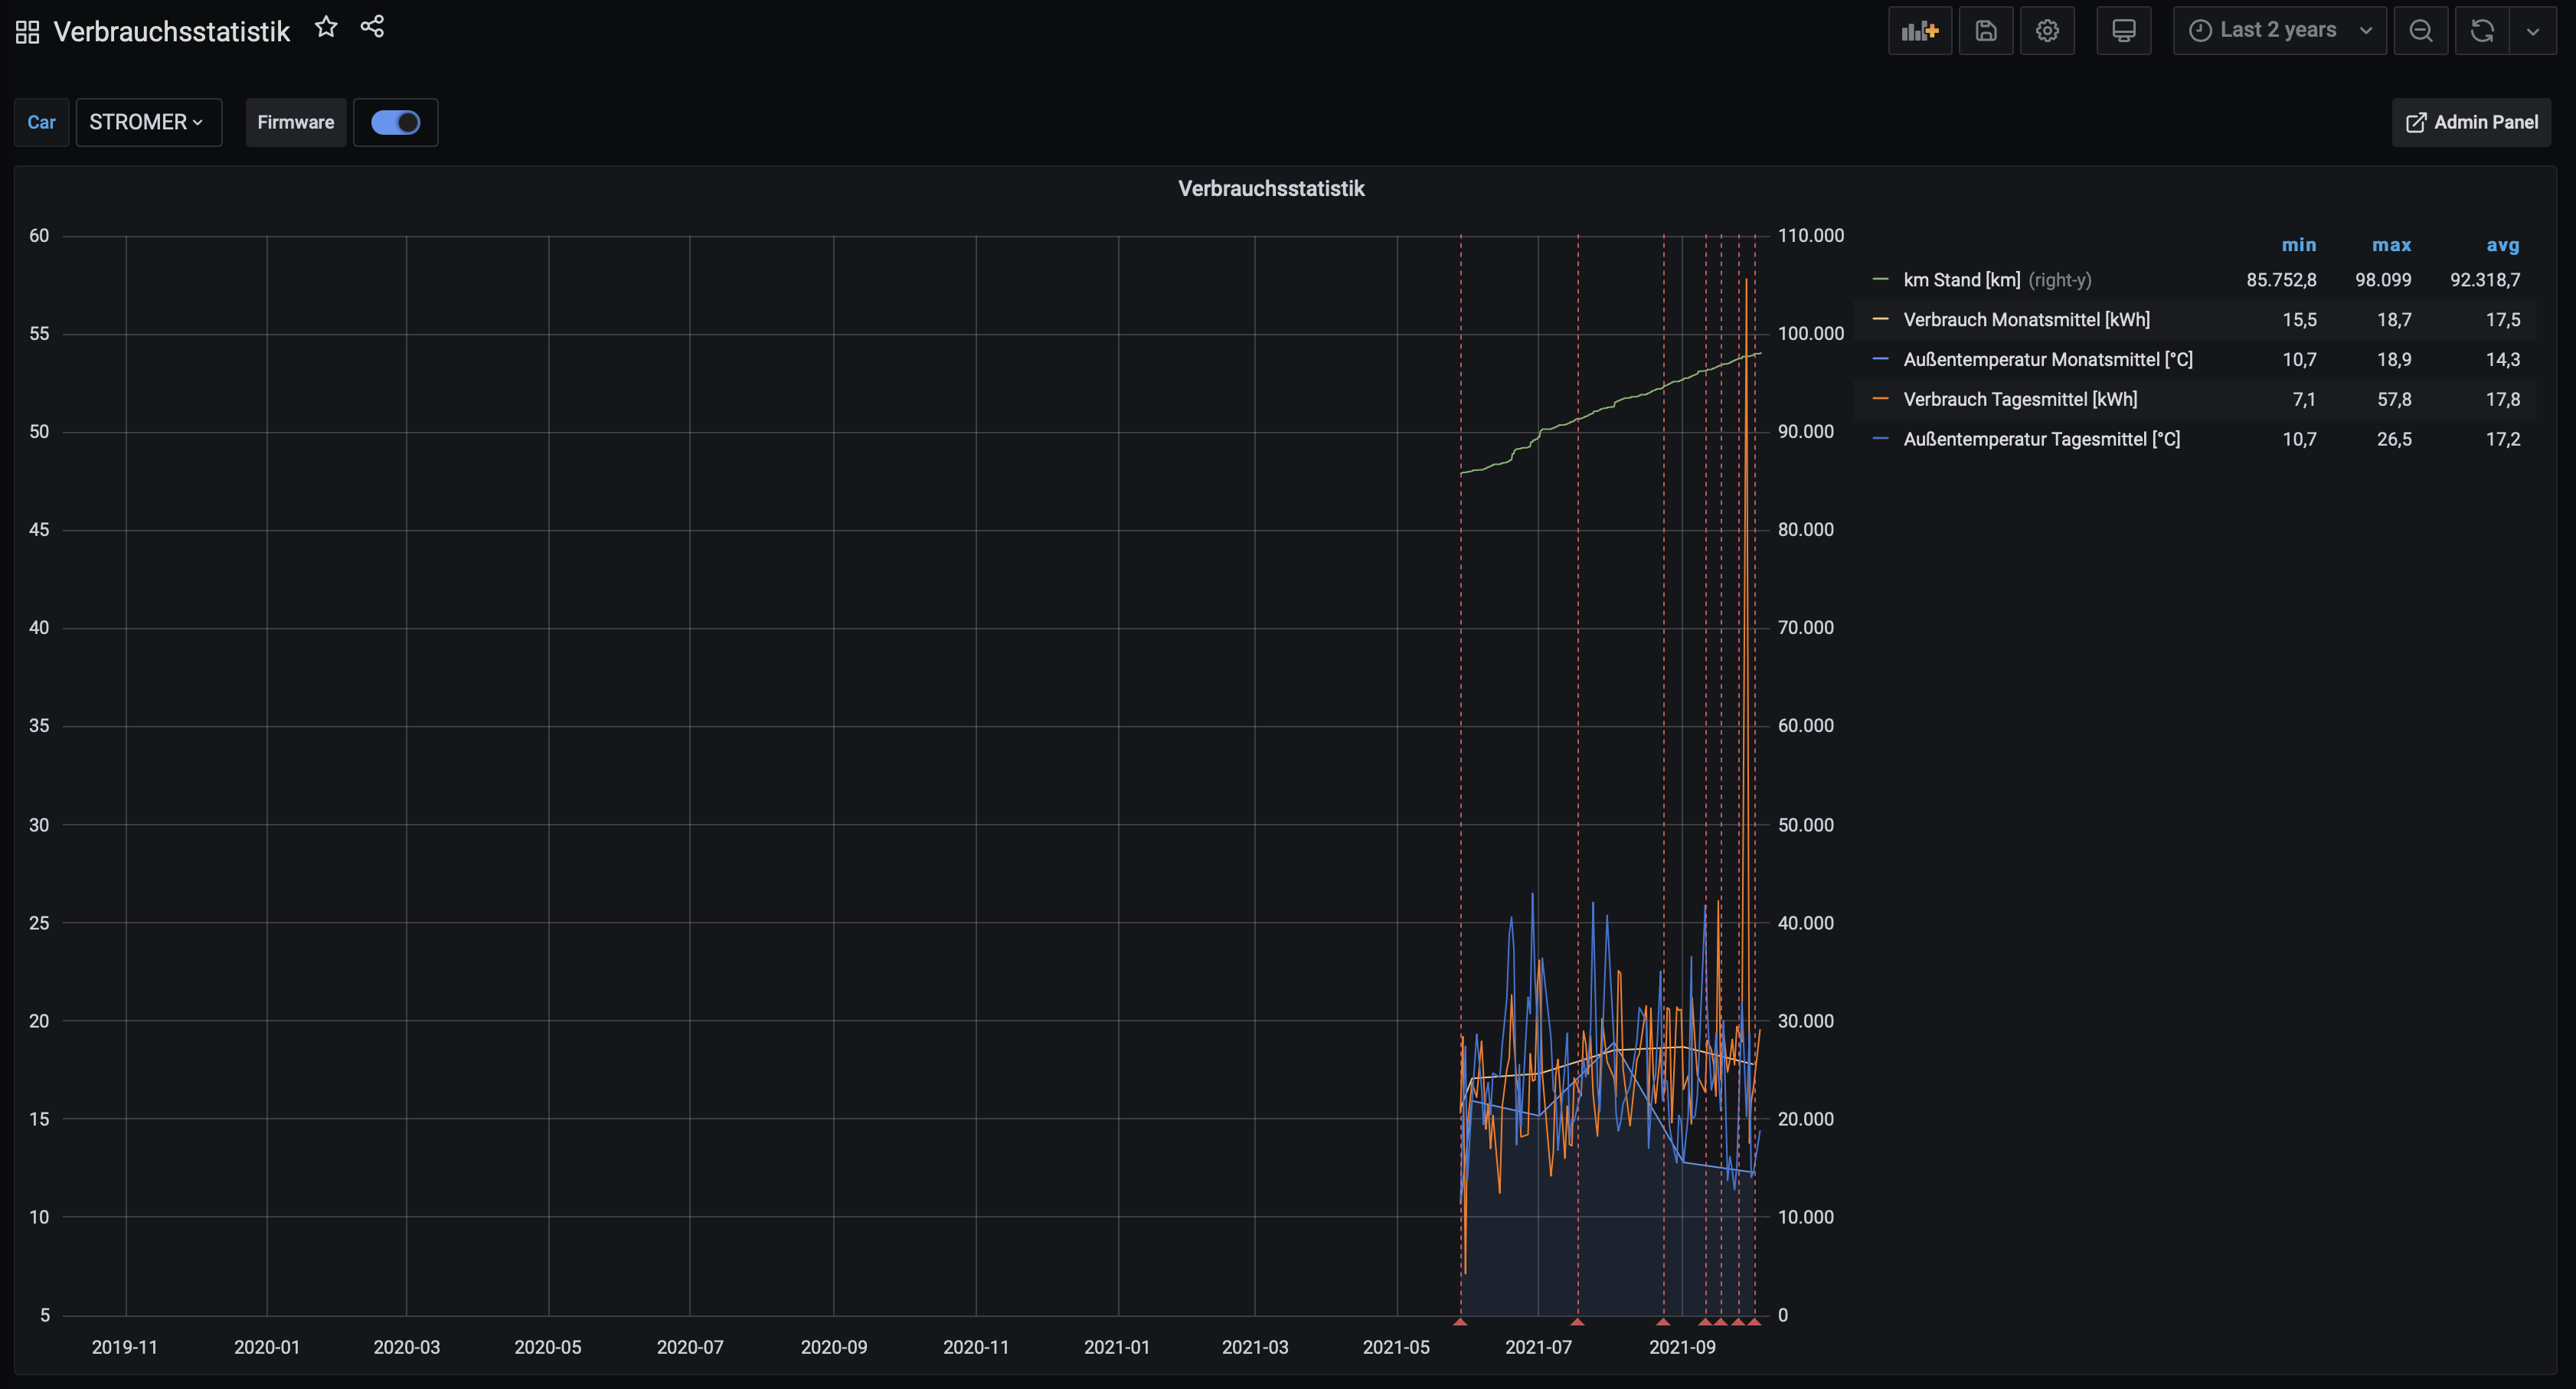Refresh the dashboard
Image resolution: width=2576 pixels, height=1389 pixels.
point(2481,31)
